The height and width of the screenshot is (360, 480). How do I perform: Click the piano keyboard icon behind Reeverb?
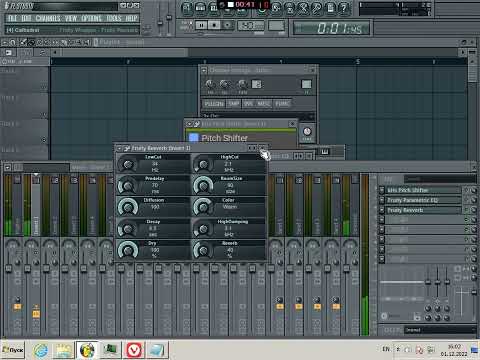click(324, 152)
